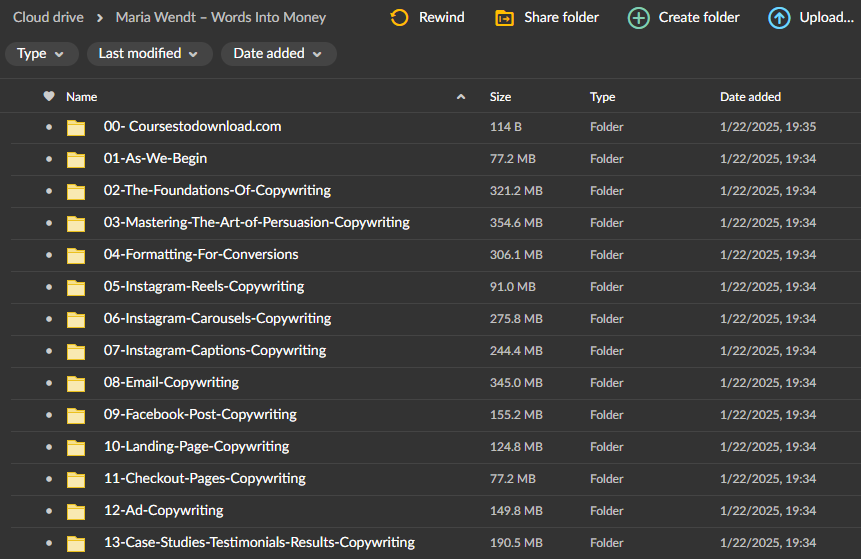This screenshot has height=559, width=861.
Task: Toggle favorite dot for 10-Landing-Page-Copywriting
Action: point(49,446)
